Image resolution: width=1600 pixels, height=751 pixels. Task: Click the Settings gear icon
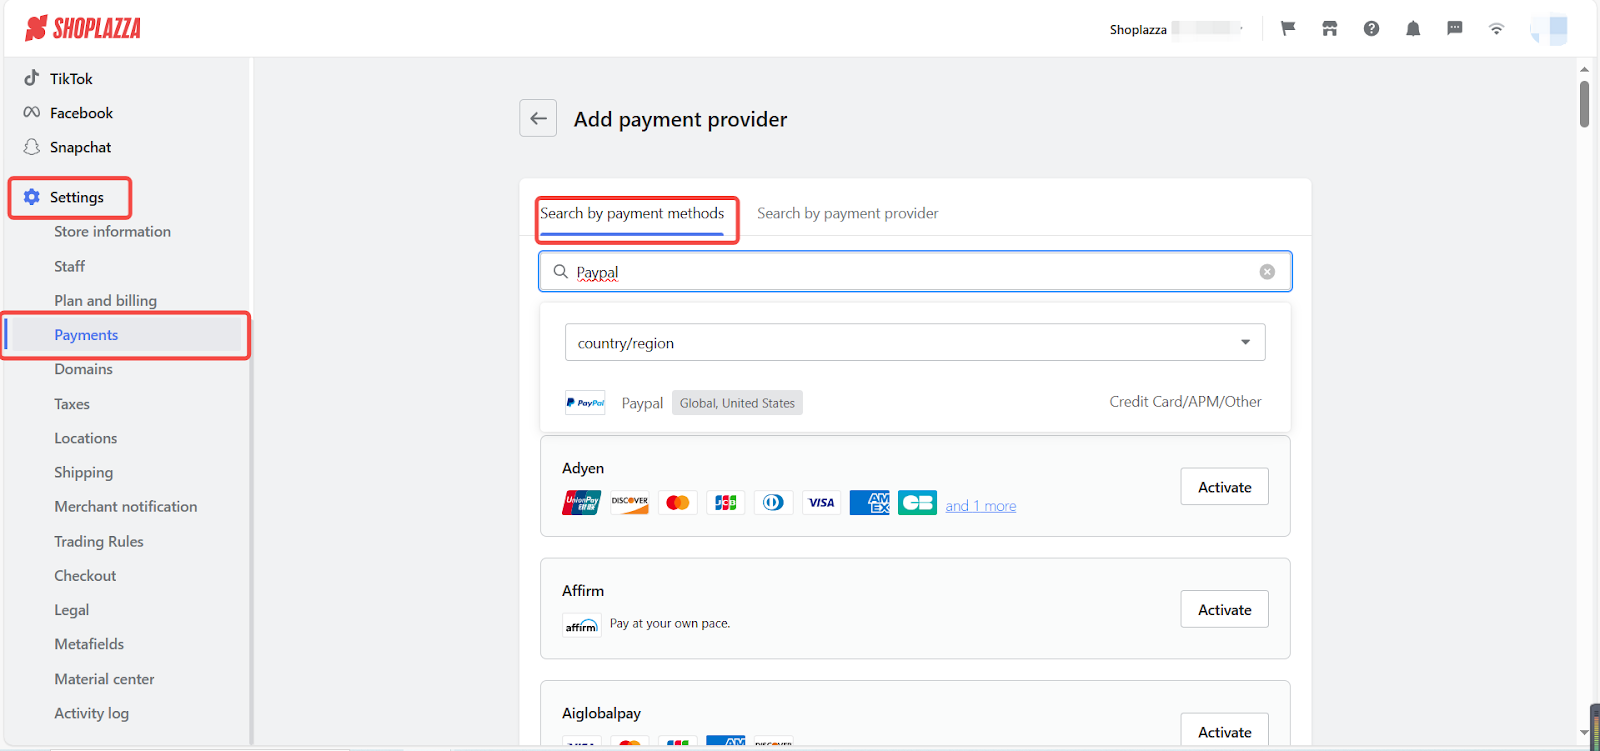pos(32,197)
